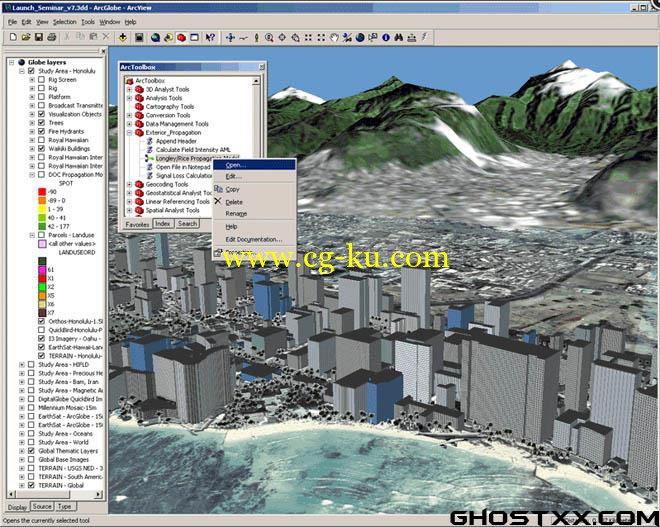Switch to the ArcToolbox Search tab

[x=187, y=224]
